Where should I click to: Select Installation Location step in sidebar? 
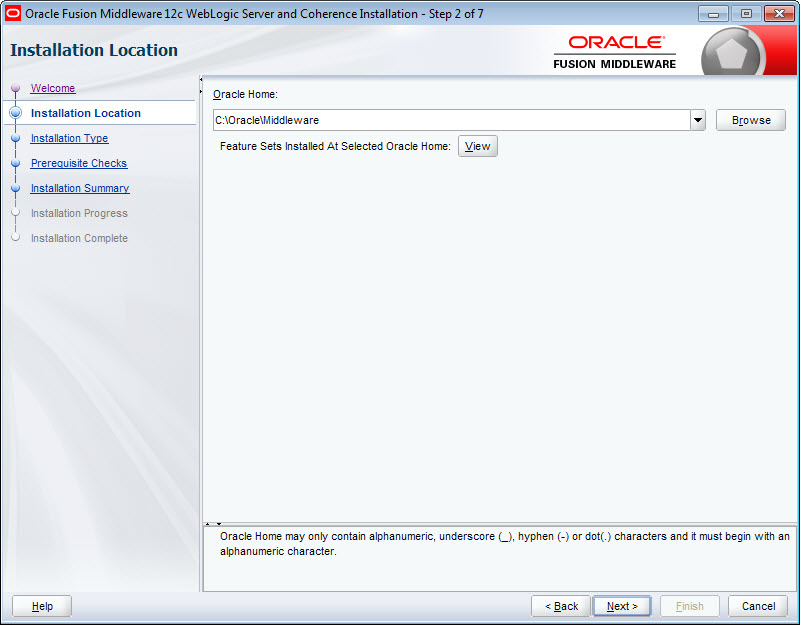(86, 113)
